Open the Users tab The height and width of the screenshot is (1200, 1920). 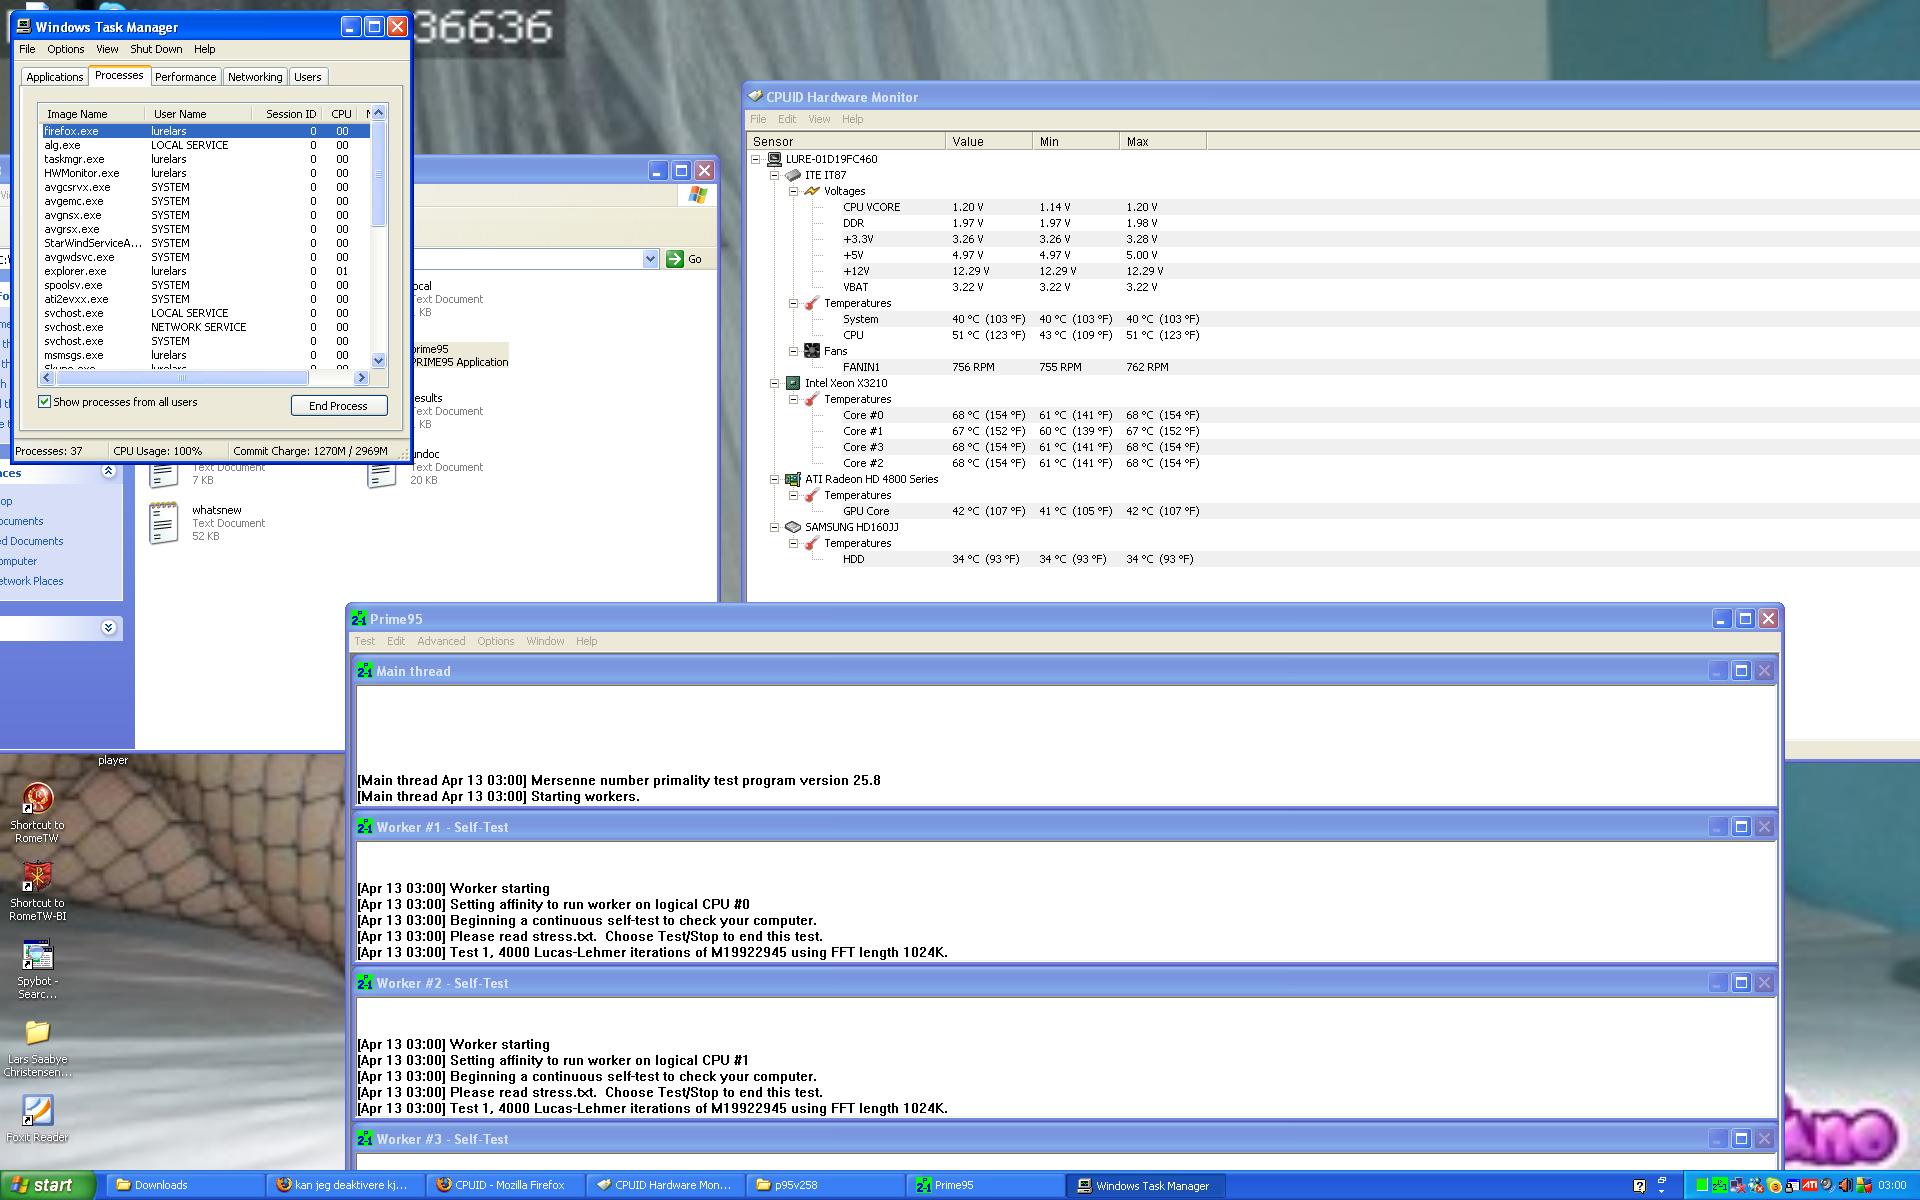pos(308,77)
